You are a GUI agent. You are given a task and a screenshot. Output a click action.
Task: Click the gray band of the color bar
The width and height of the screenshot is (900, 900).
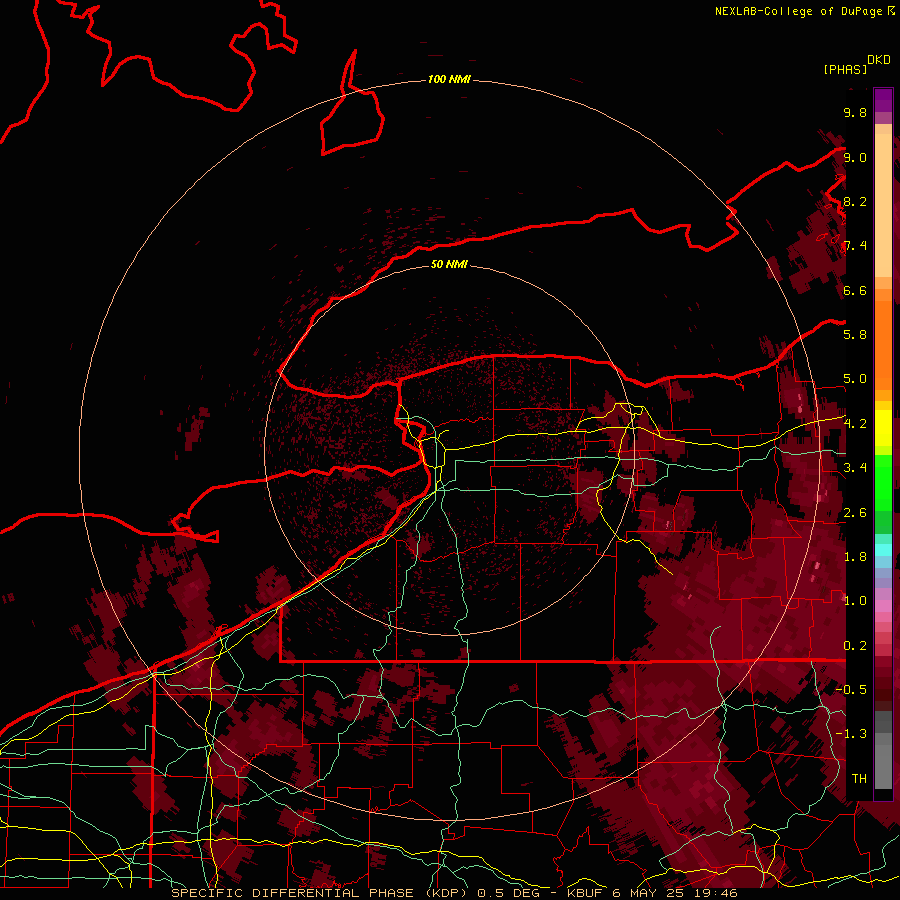pos(883,750)
